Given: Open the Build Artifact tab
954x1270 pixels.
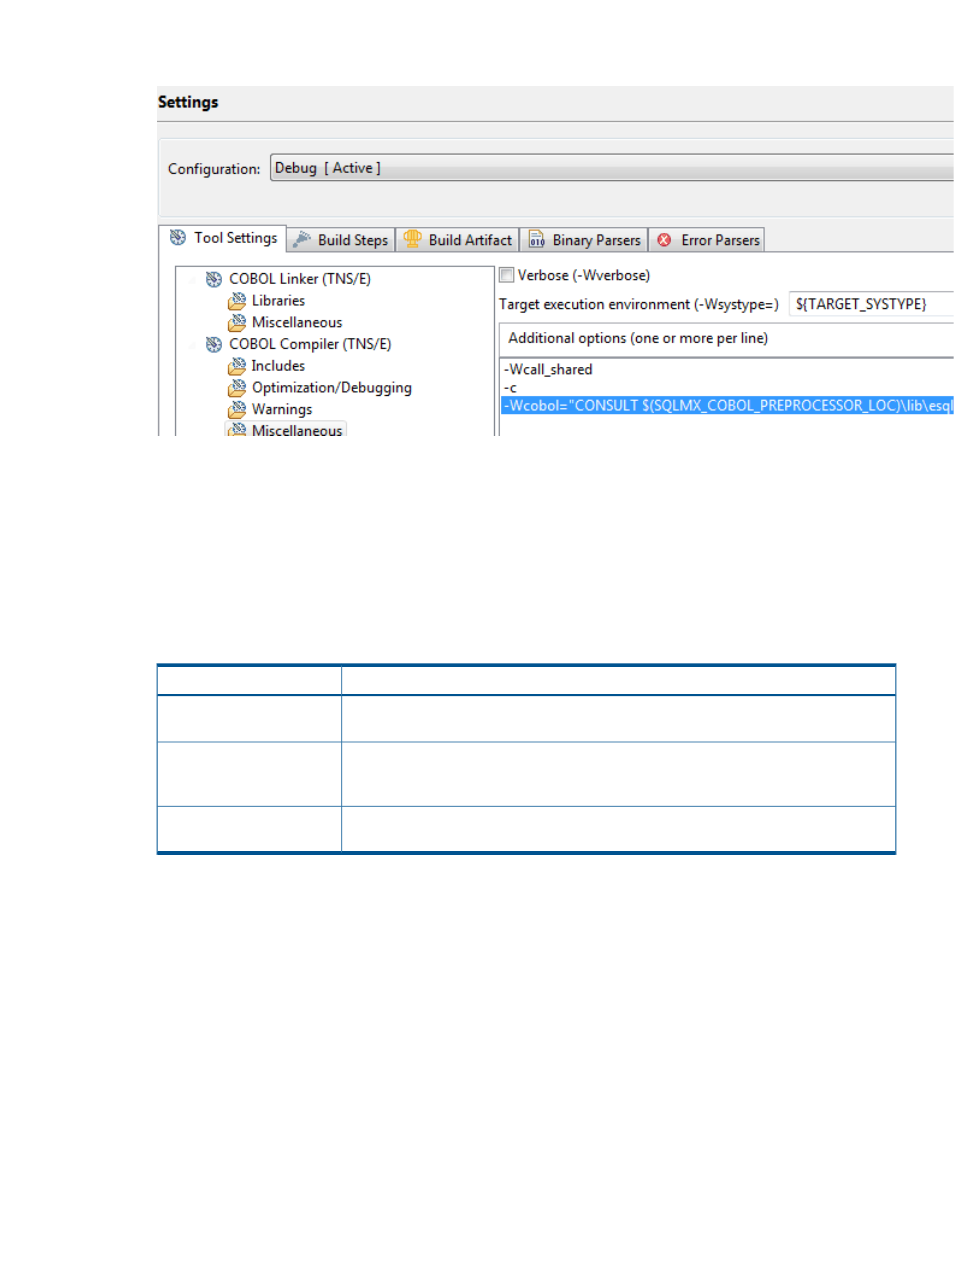Looking at the screenshot, I should click(458, 240).
